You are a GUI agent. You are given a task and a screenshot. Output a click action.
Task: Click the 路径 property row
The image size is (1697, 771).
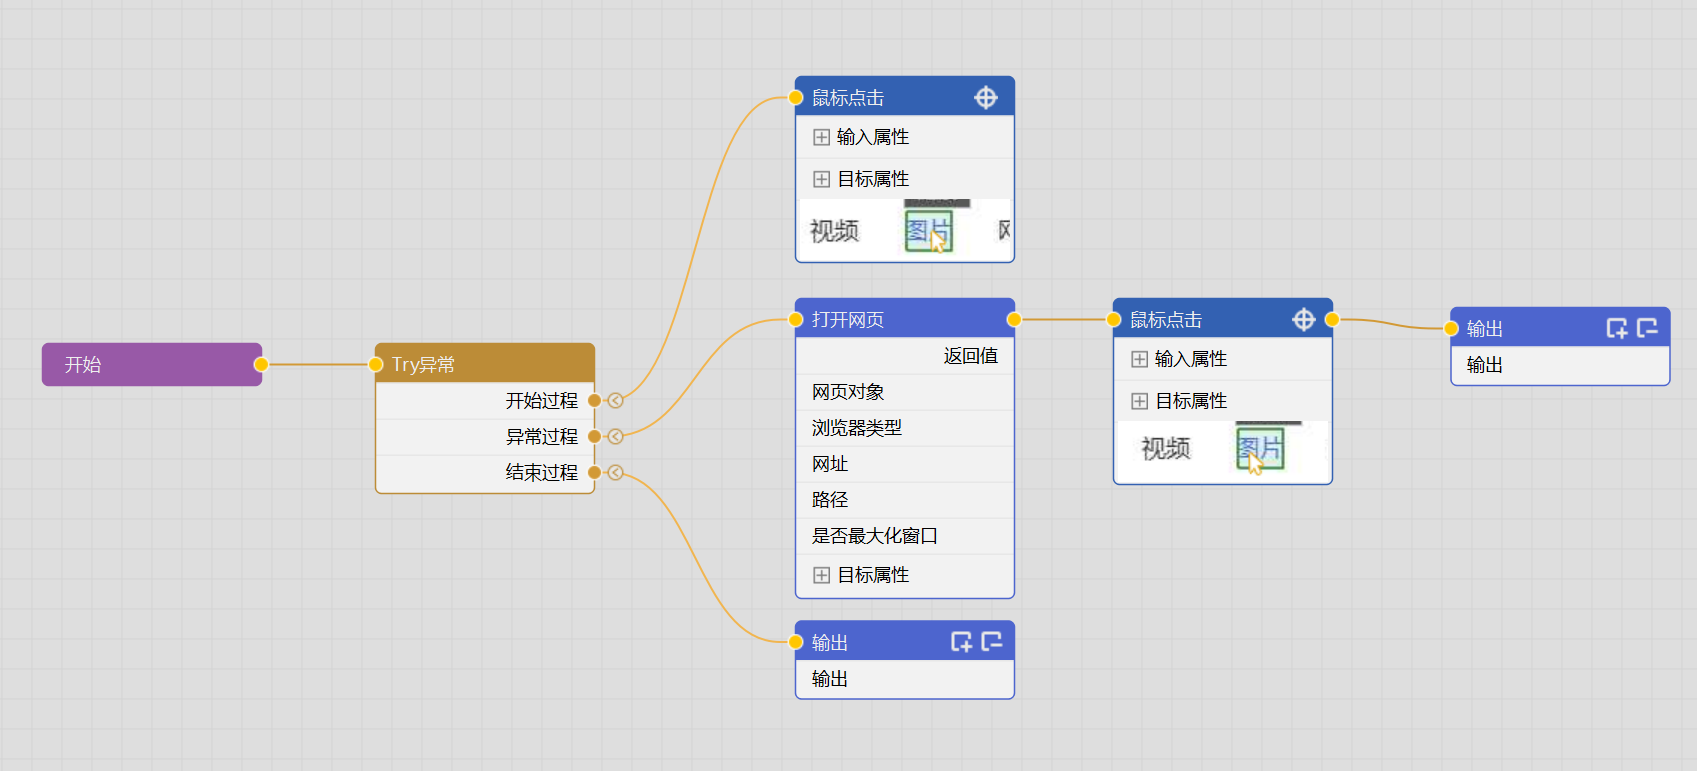(x=905, y=500)
